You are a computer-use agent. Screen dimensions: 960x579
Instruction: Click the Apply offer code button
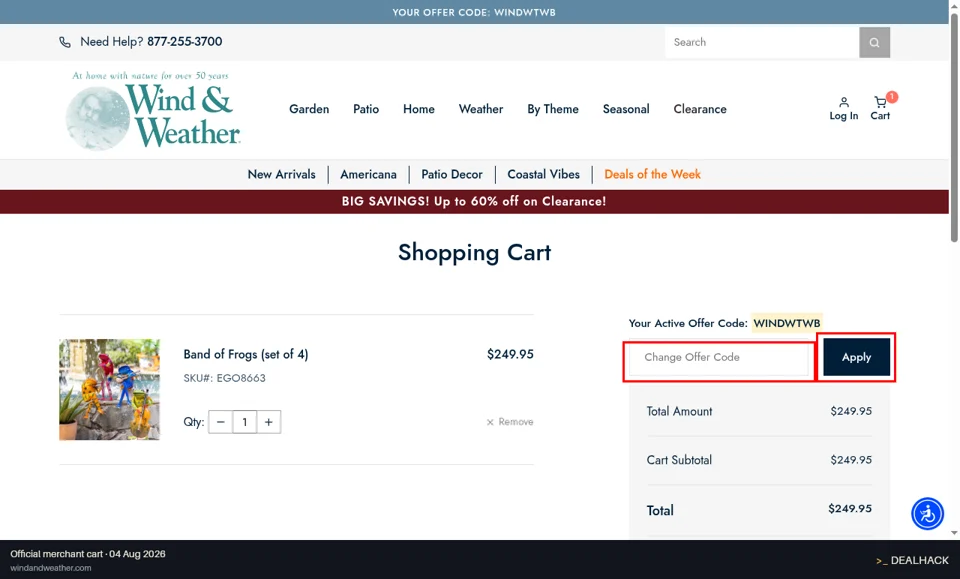point(856,357)
